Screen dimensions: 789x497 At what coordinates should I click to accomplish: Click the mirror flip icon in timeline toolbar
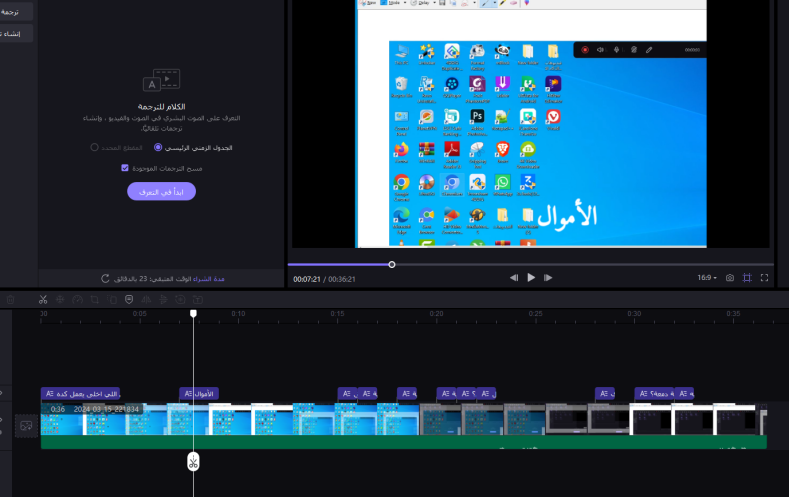(146, 300)
